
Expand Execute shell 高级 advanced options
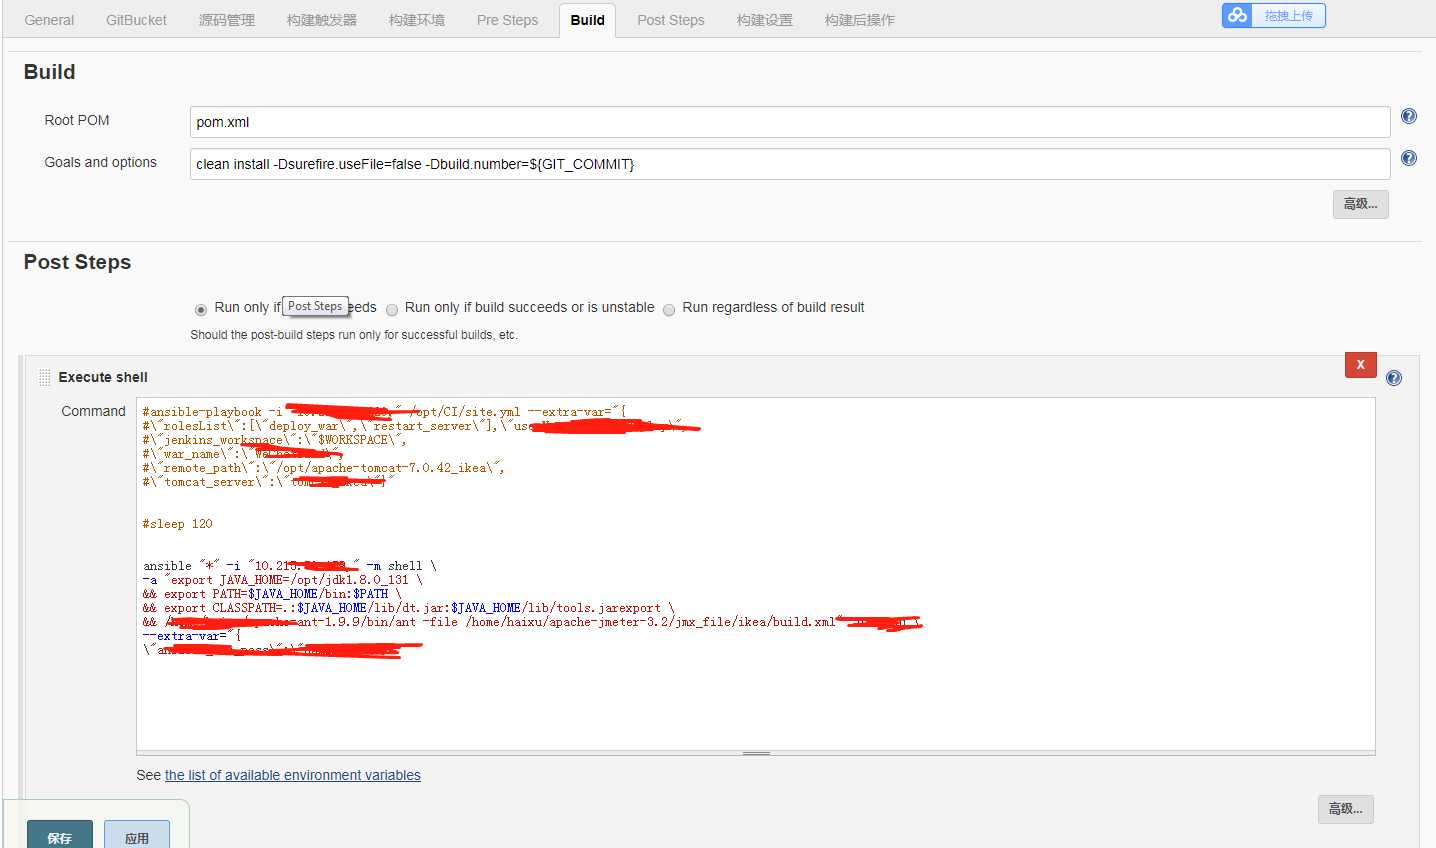pos(1345,809)
